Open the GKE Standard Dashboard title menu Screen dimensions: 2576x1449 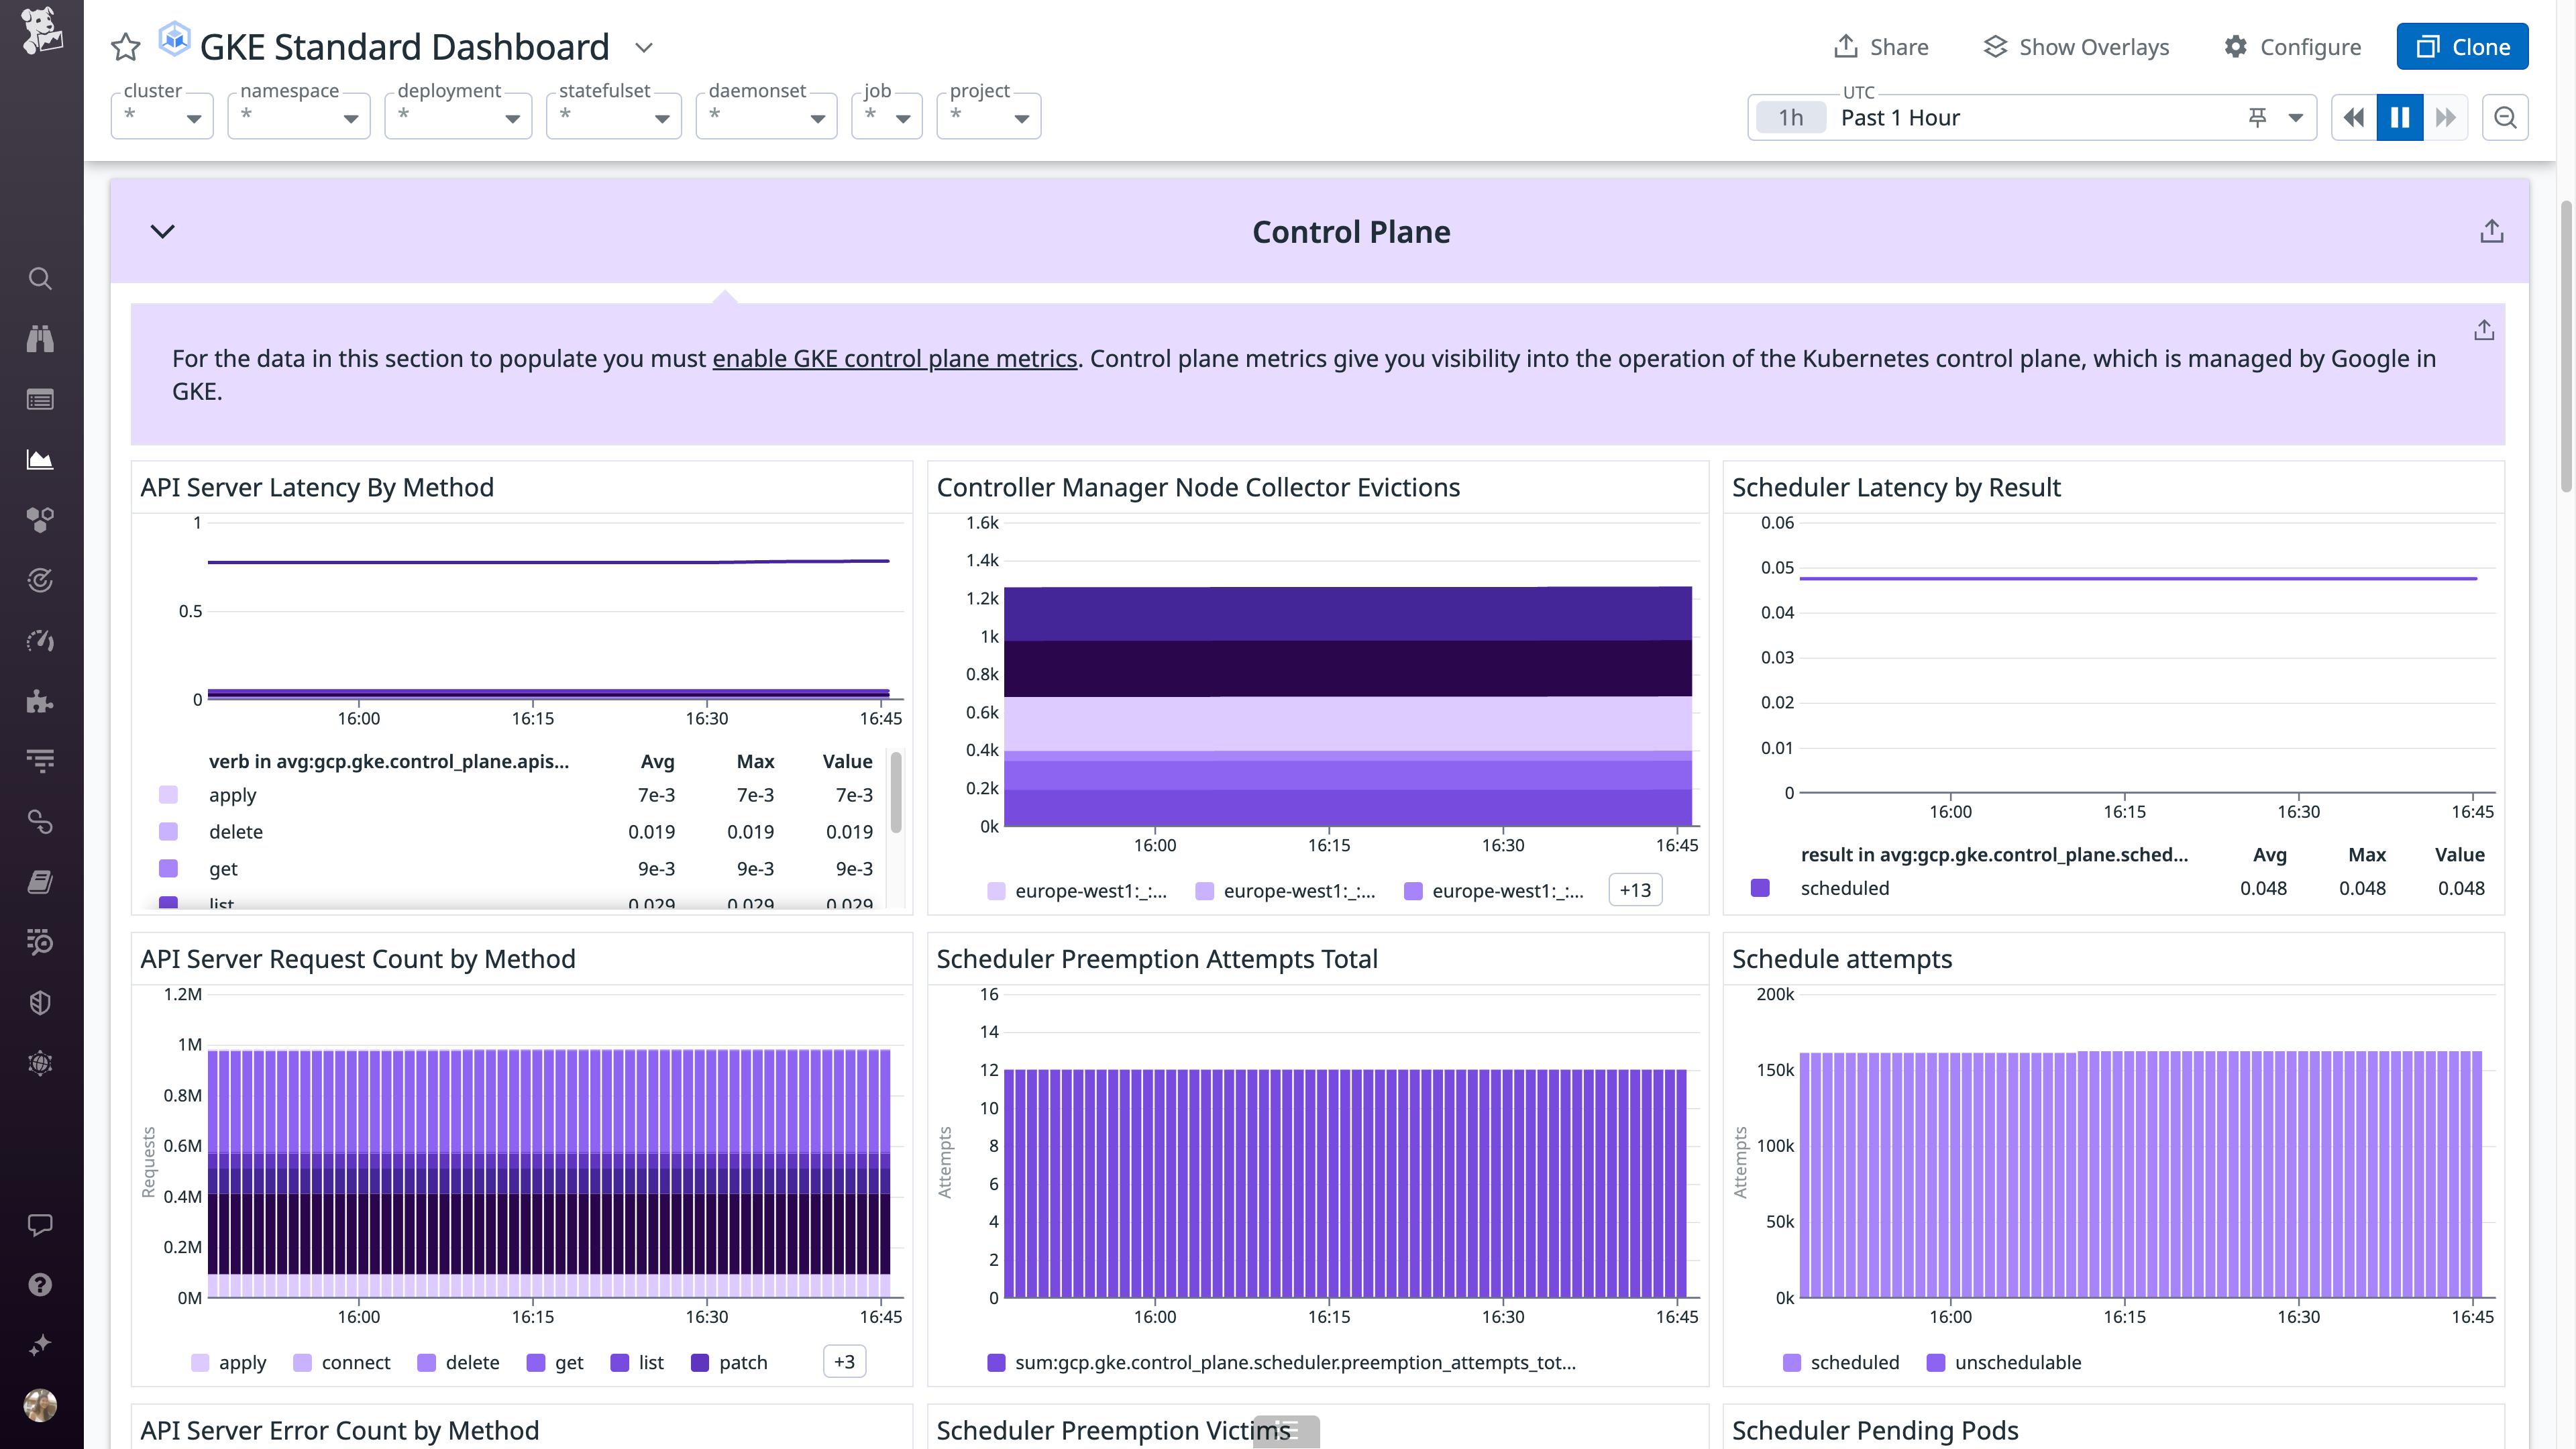tap(644, 47)
